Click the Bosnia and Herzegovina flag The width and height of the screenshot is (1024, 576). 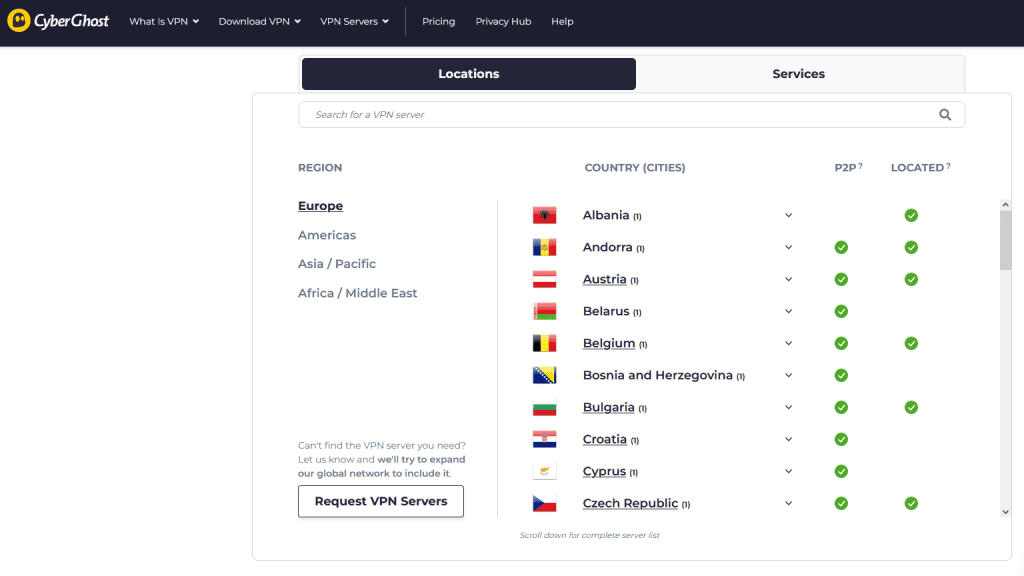point(544,376)
